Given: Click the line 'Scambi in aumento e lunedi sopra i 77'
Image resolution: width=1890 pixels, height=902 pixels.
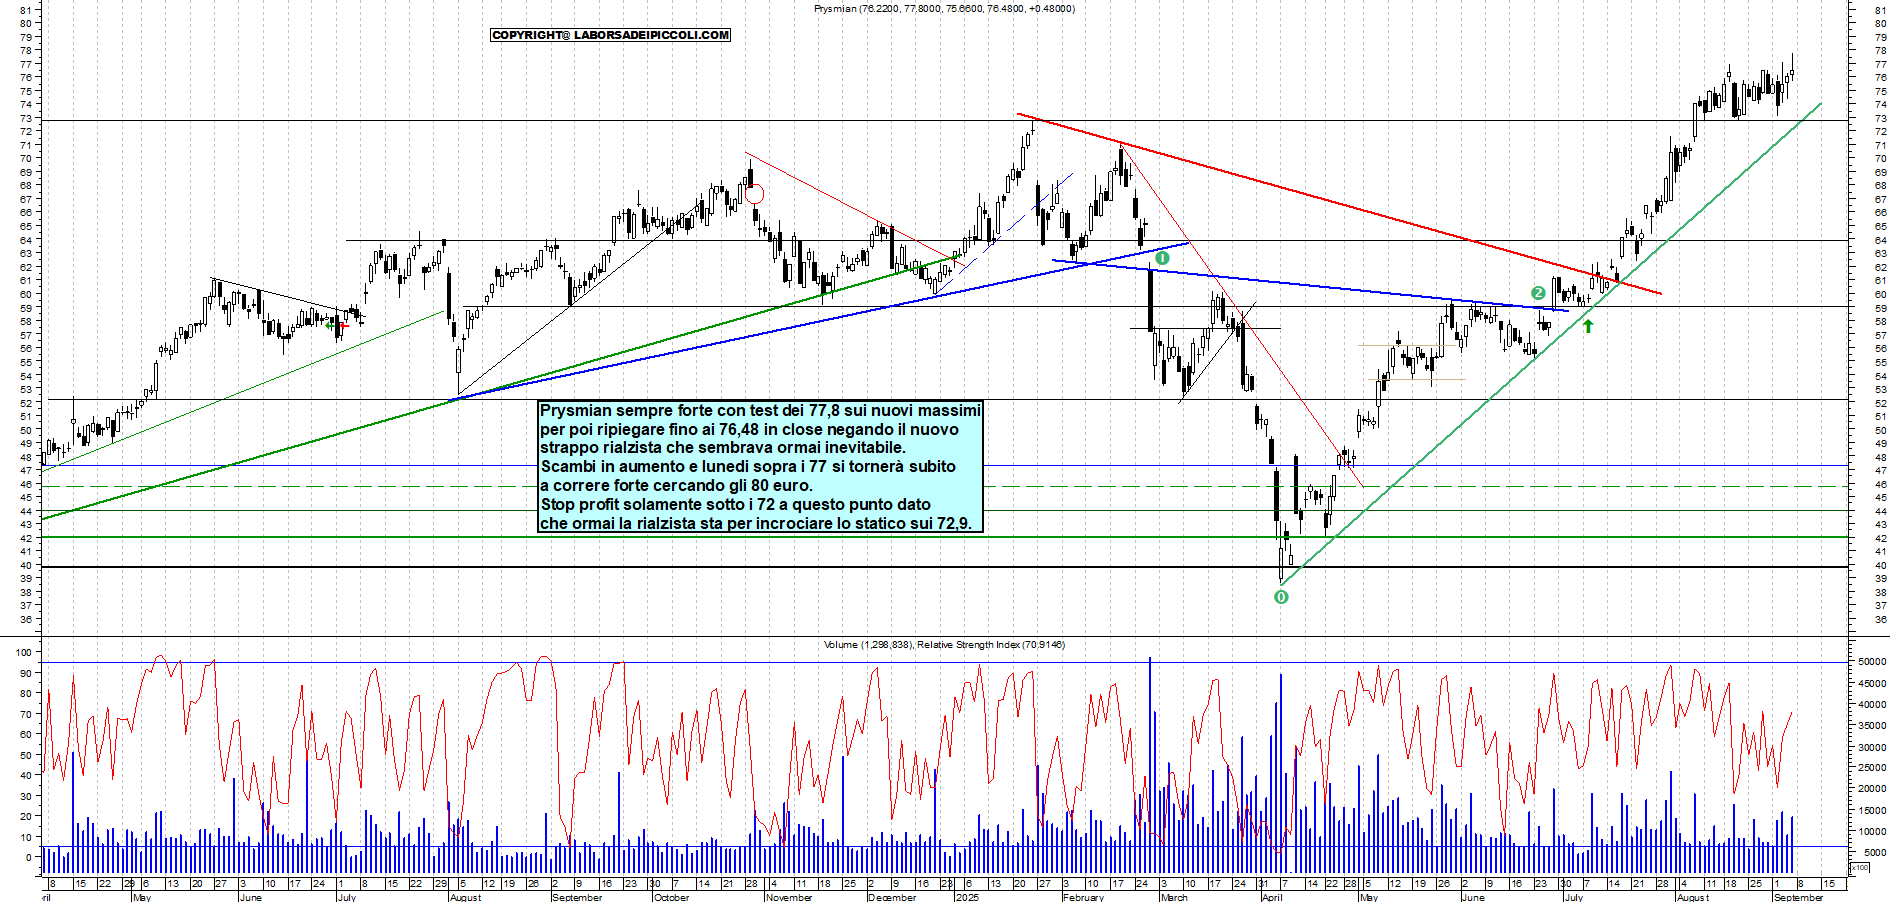Looking at the screenshot, I should (748, 466).
